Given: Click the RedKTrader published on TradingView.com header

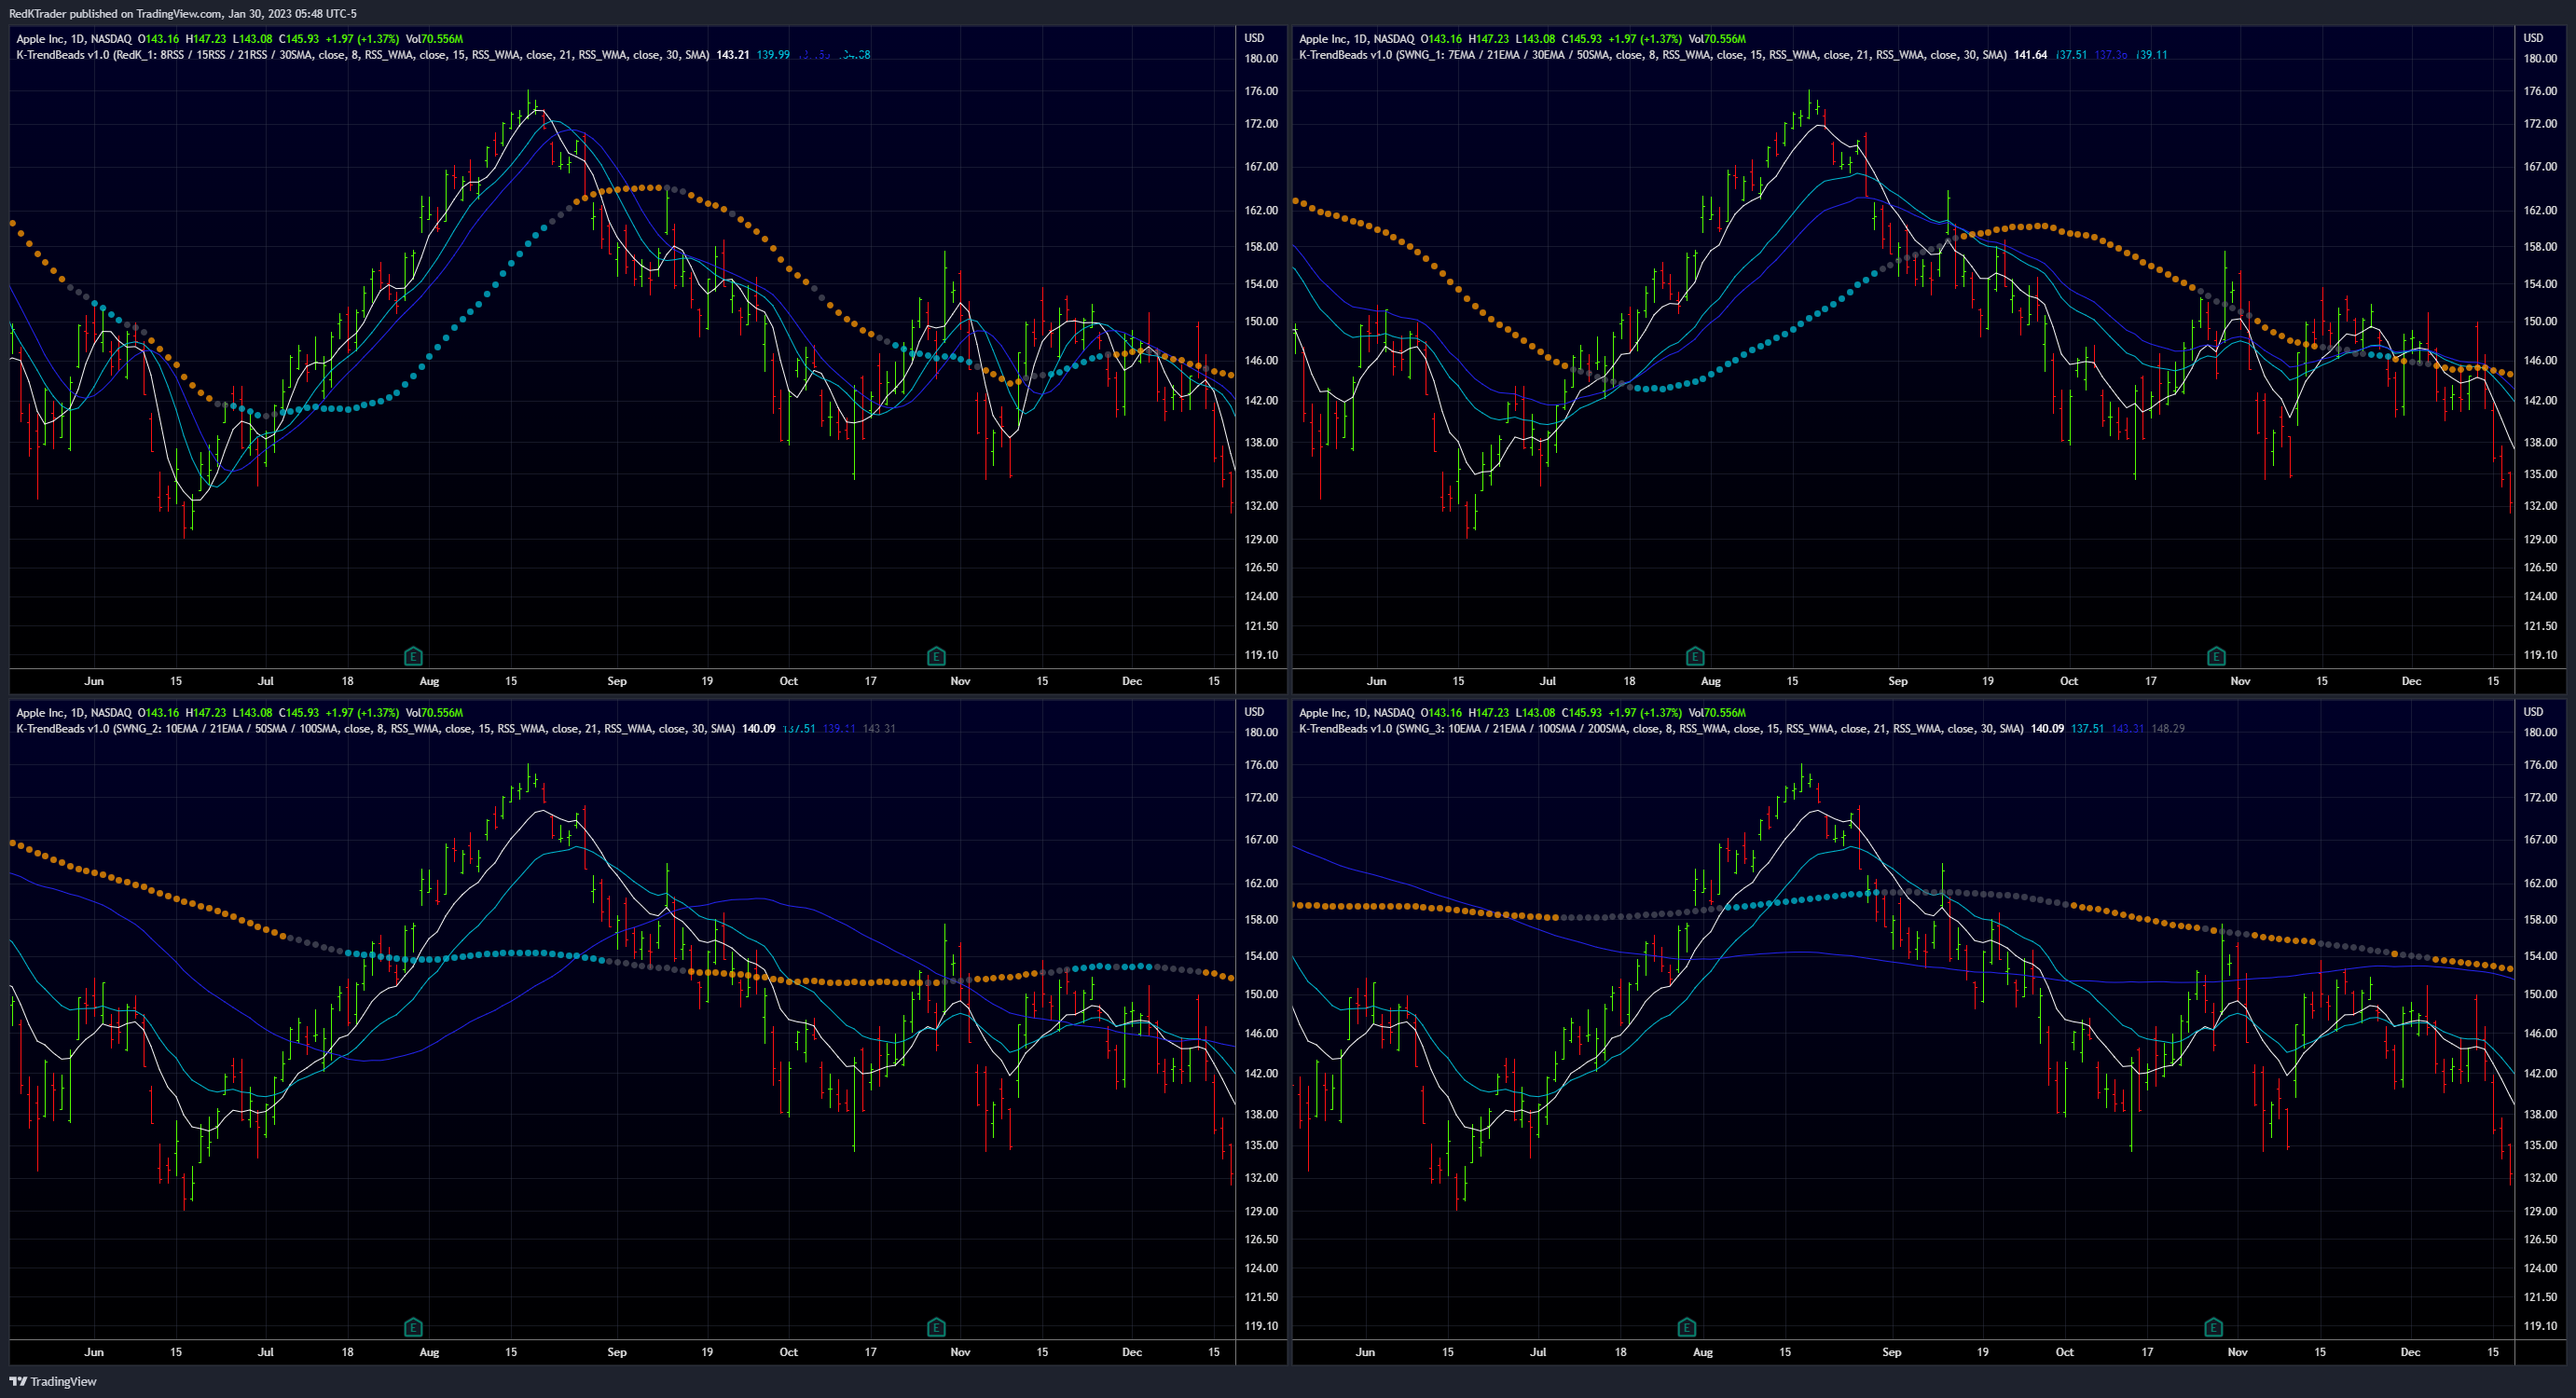Looking at the screenshot, I should [x=183, y=13].
